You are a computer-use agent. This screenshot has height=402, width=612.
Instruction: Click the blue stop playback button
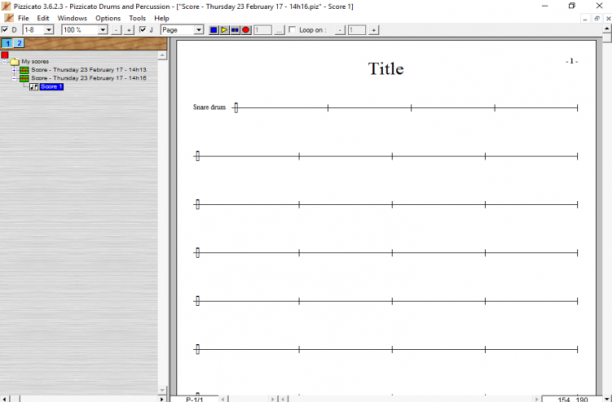(x=213, y=30)
